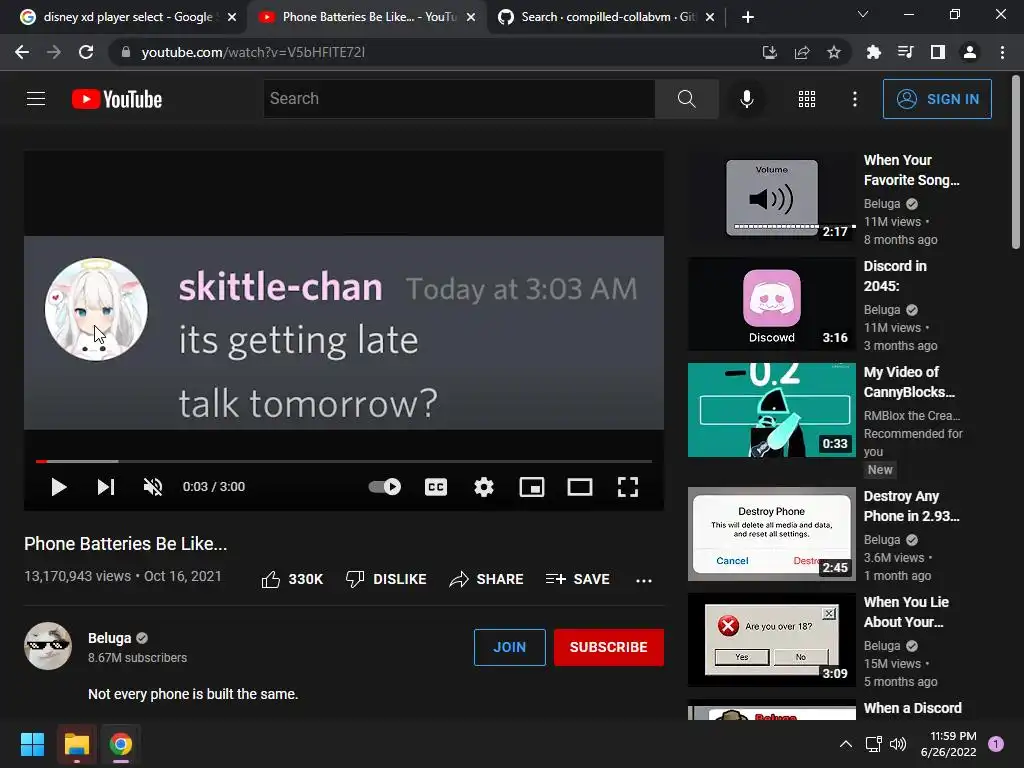Show hidden tray icons chevron
The image size is (1024, 768).
click(x=846, y=744)
